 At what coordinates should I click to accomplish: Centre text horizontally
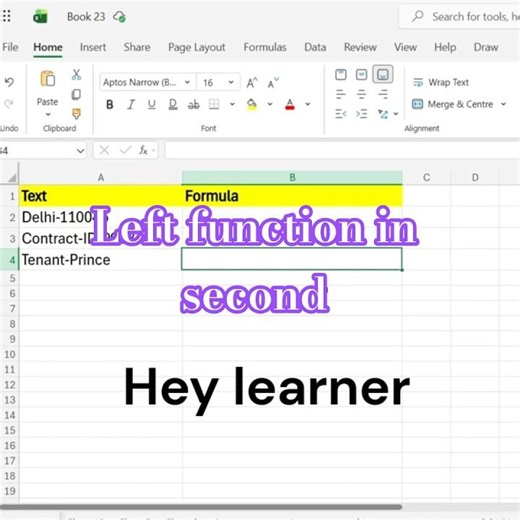pos(362,95)
